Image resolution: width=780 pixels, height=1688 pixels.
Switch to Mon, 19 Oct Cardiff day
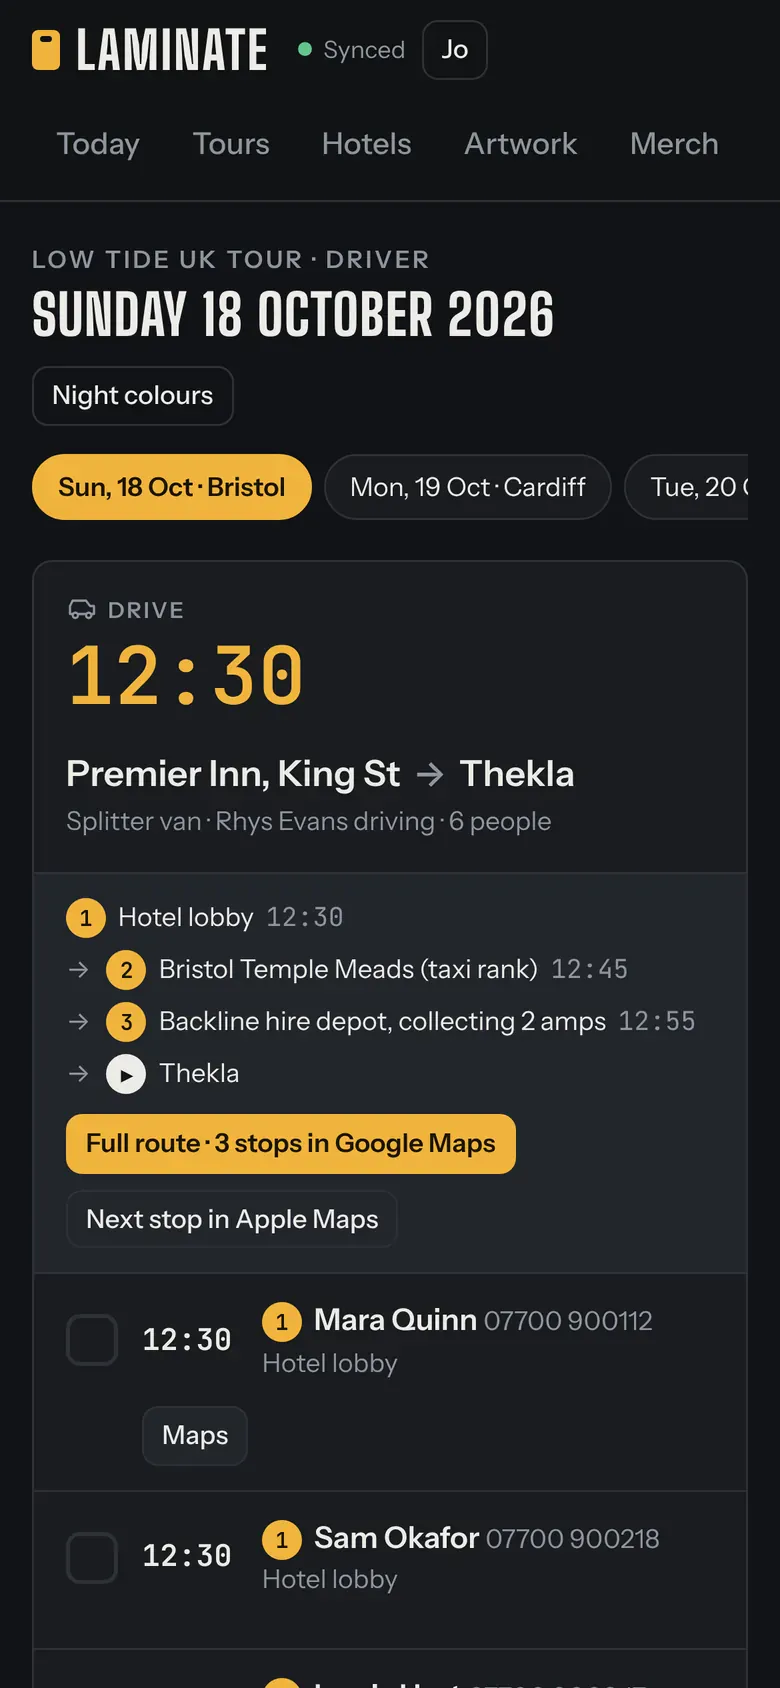468,487
